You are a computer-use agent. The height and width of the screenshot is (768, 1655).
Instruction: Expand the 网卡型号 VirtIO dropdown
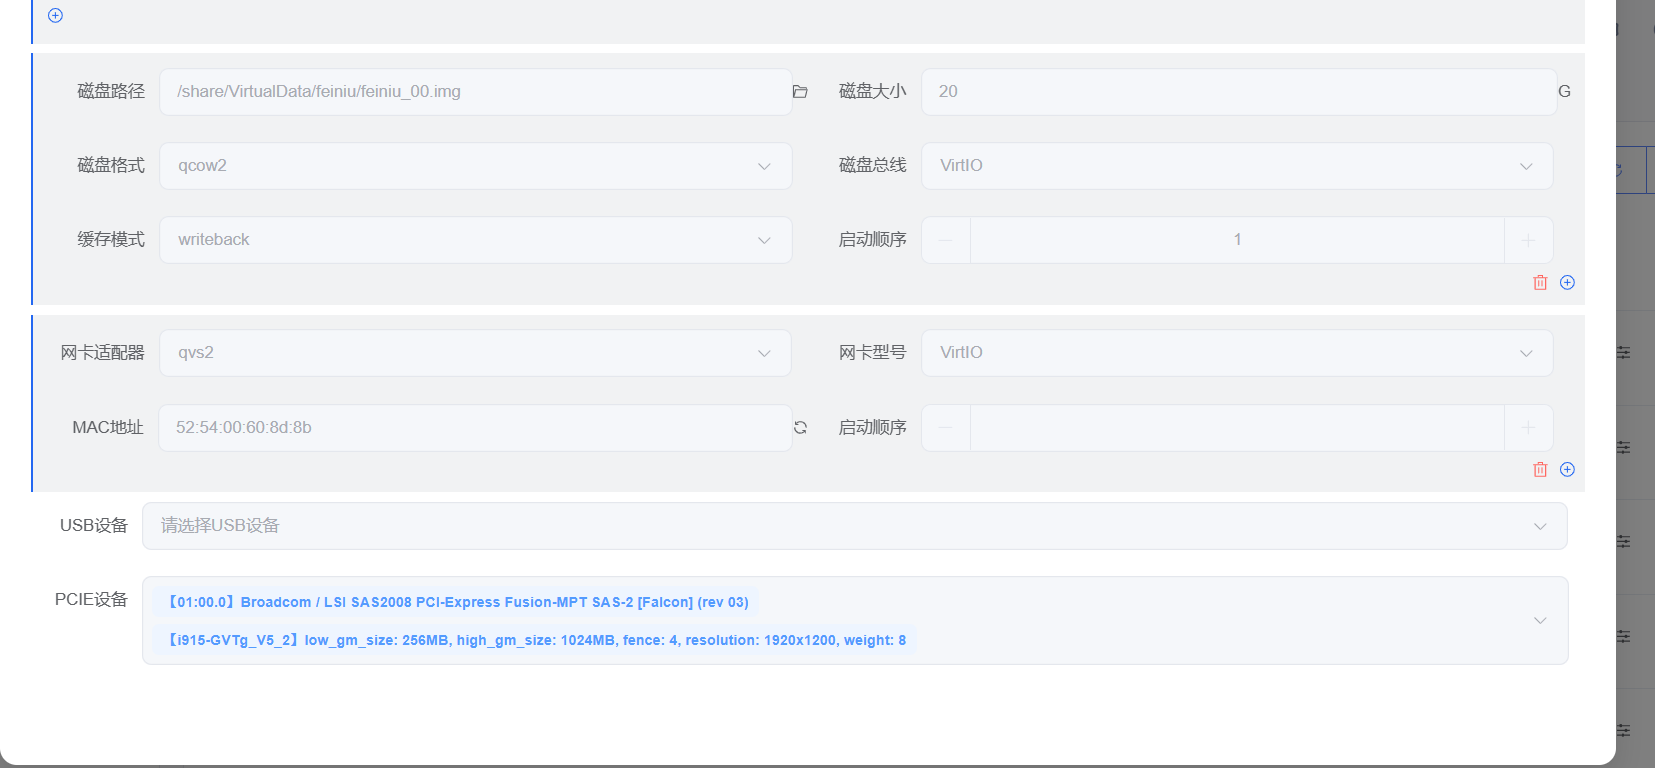pyautogui.click(x=1237, y=353)
